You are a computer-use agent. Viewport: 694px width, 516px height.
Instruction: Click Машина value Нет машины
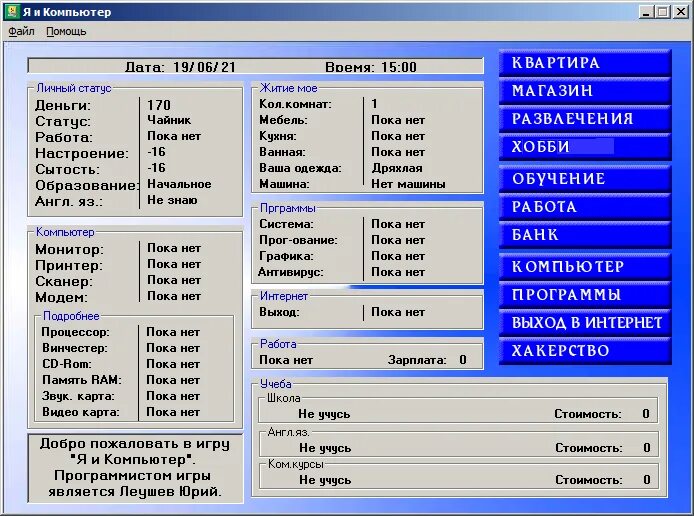[x=408, y=184]
